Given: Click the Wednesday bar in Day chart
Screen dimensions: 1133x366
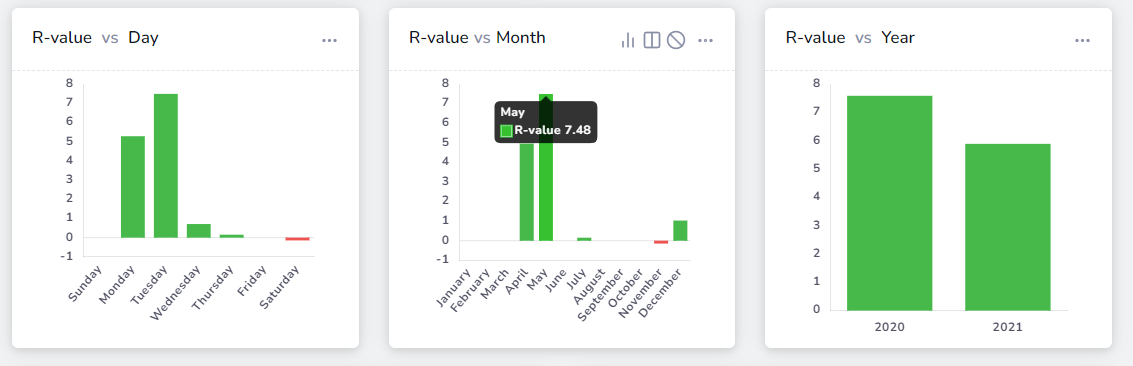Looking at the screenshot, I should 199,230.
